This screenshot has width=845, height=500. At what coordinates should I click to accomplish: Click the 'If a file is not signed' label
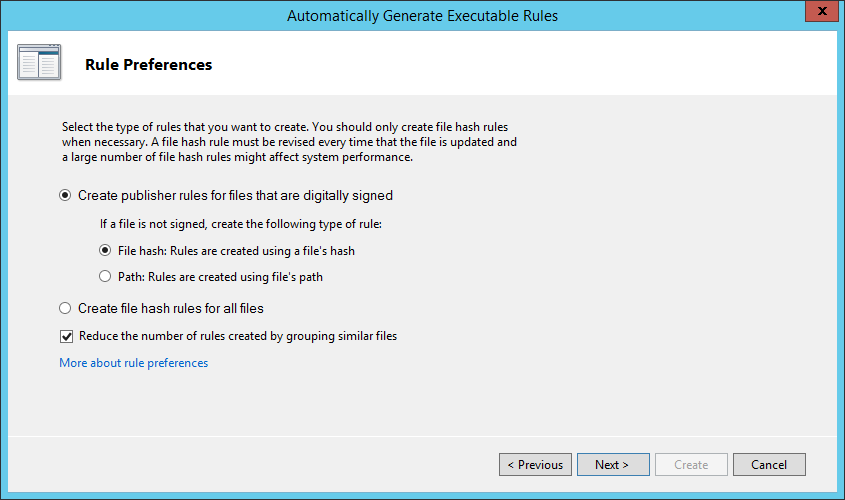(x=241, y=224)
